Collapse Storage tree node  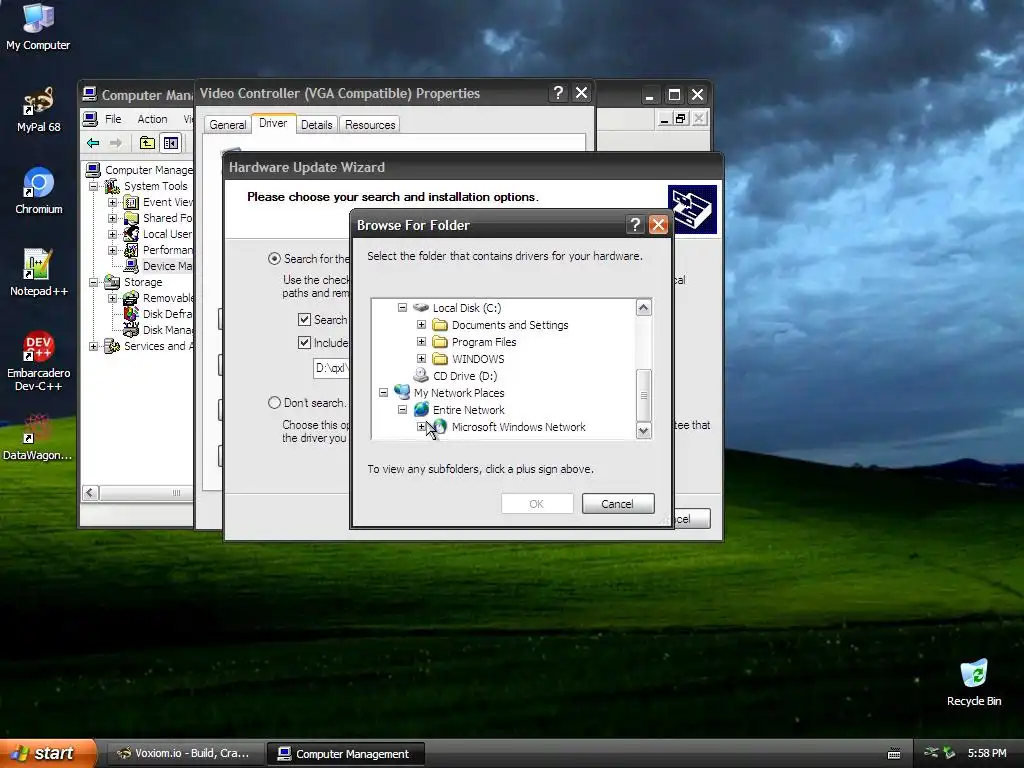coord(93,282)
